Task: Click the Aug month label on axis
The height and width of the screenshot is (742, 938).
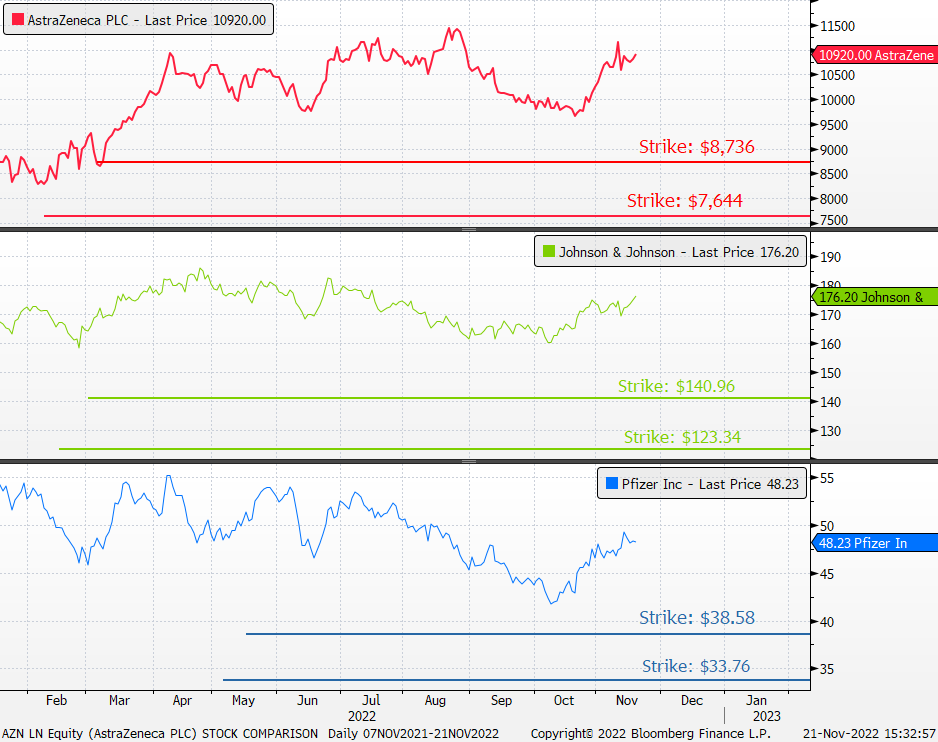Action: pos(435,700)
